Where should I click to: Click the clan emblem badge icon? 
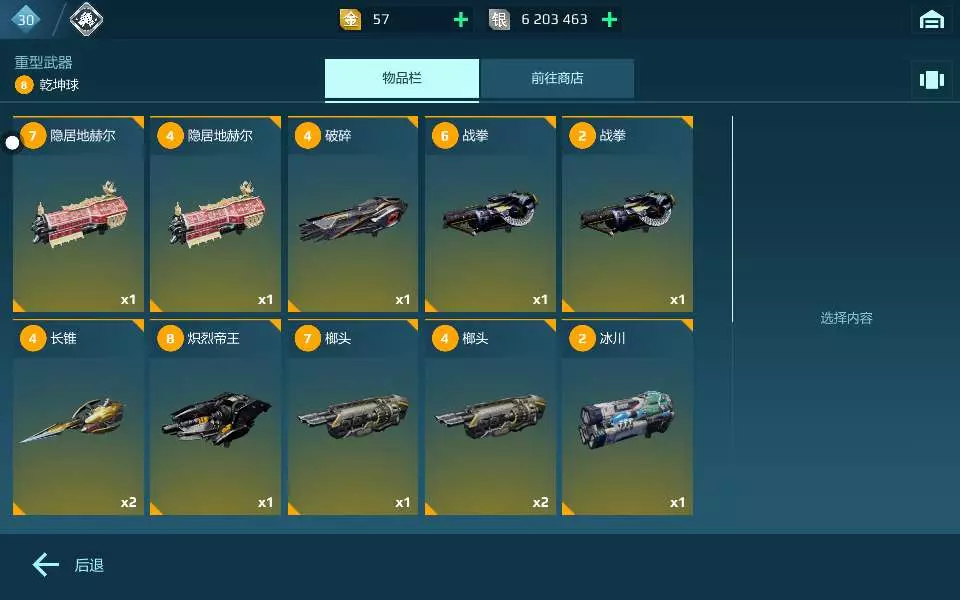86,19
